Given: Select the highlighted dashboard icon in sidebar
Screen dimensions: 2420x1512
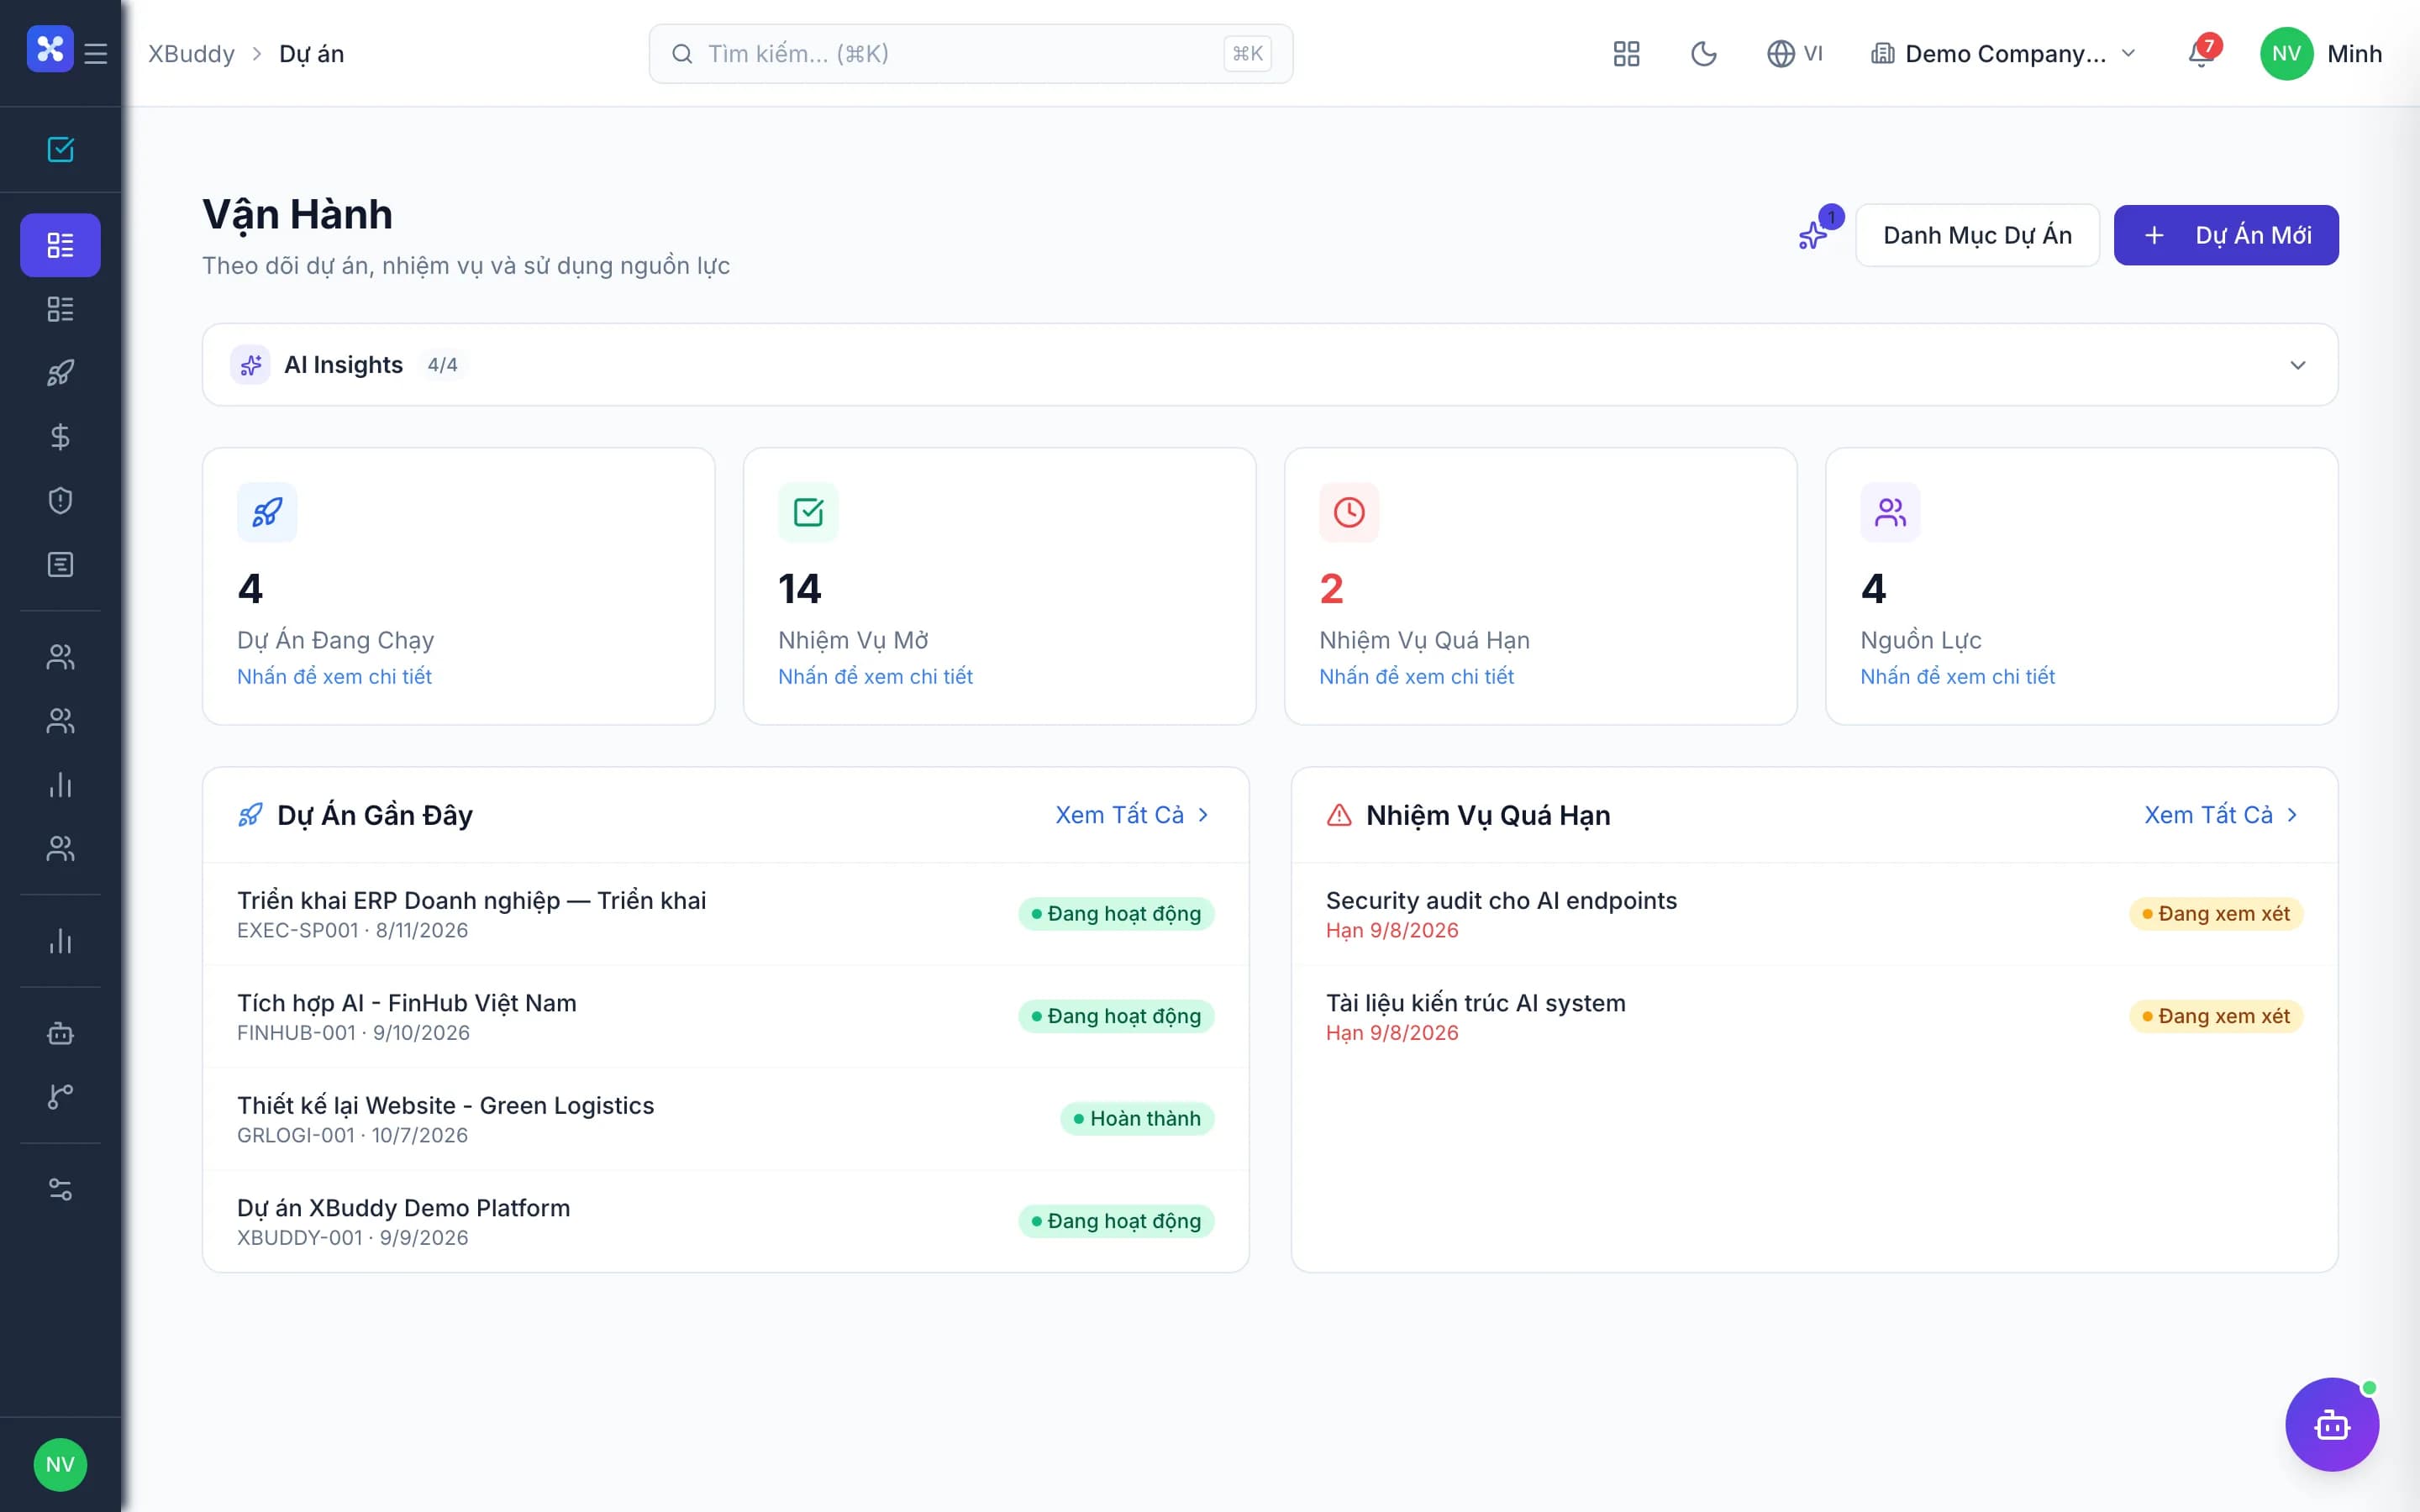Looking at the screenshot, I should 60,245.
